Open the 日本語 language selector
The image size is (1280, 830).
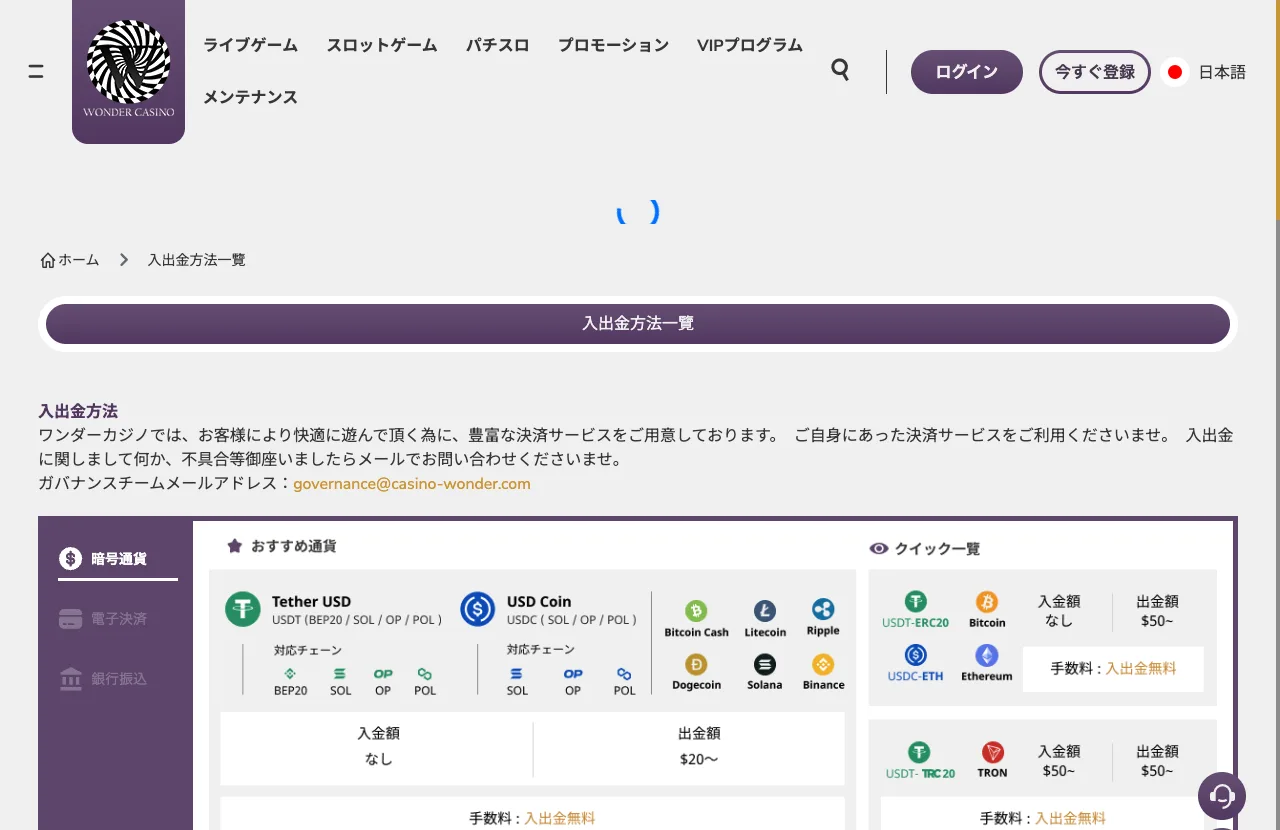1204,72
